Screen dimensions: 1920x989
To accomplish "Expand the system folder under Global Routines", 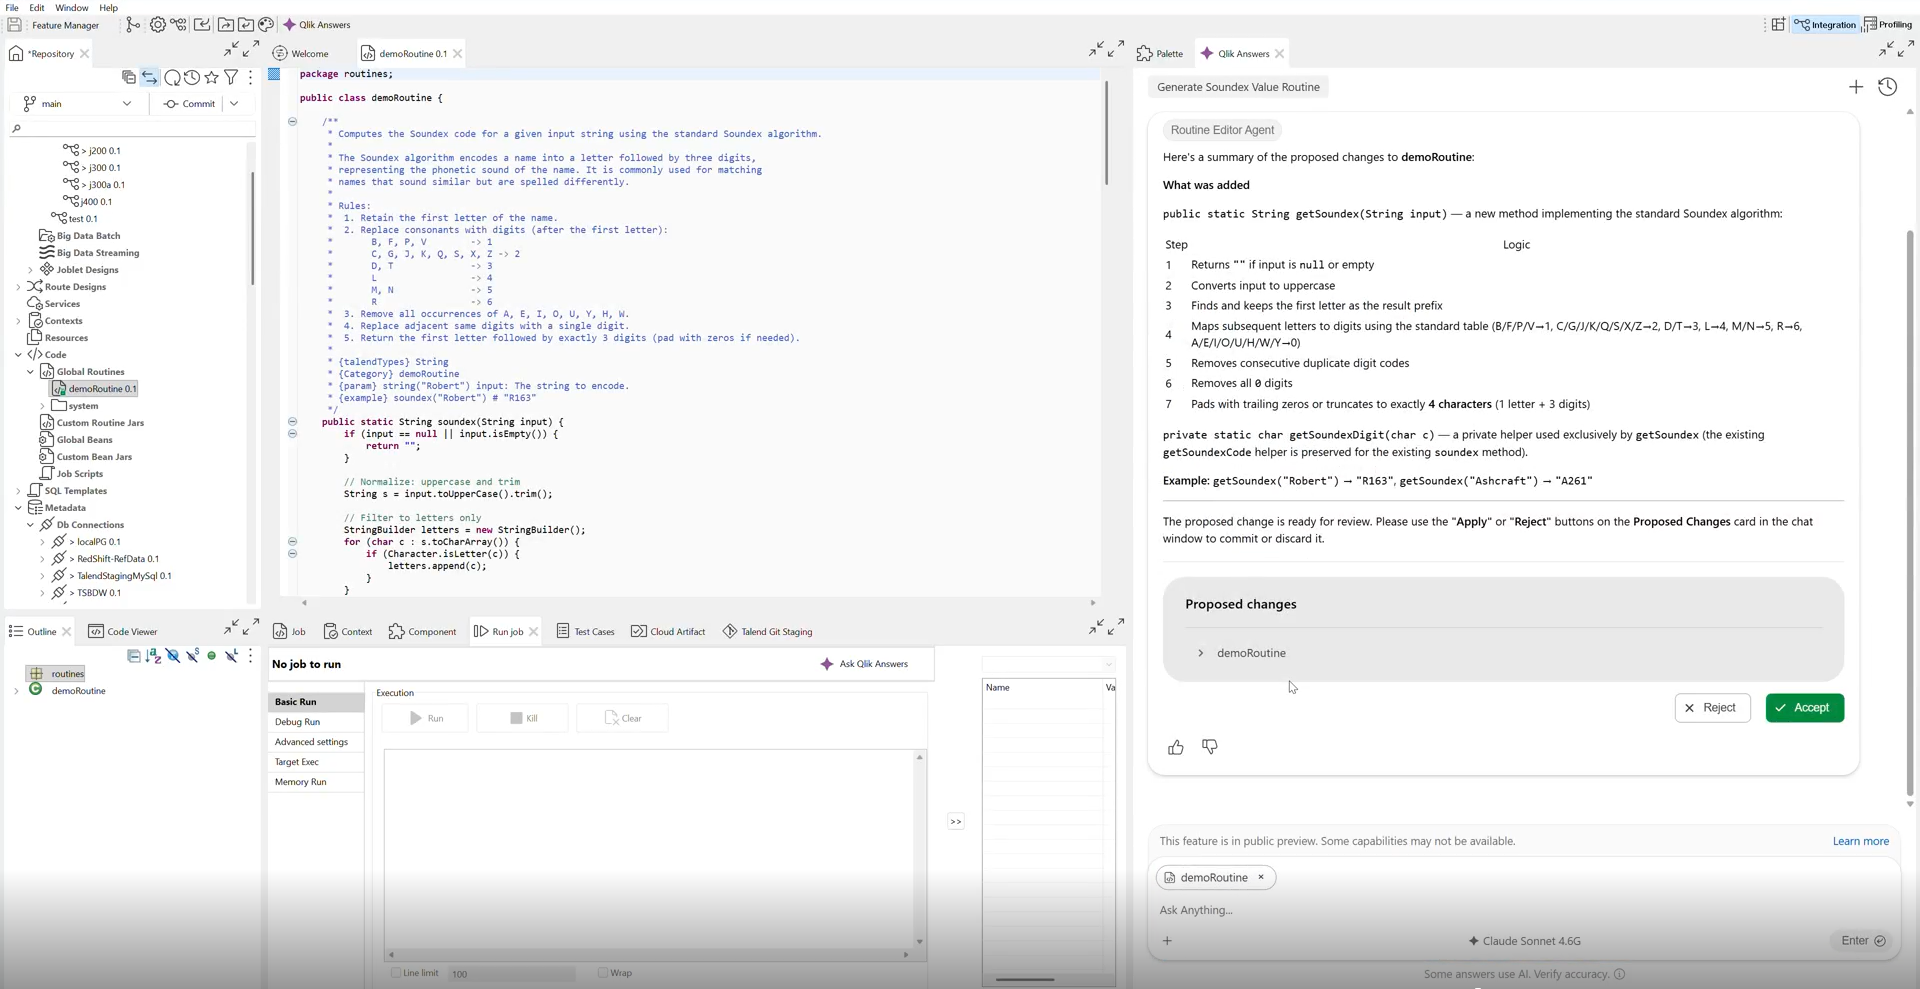I will (x=42, y=406).
